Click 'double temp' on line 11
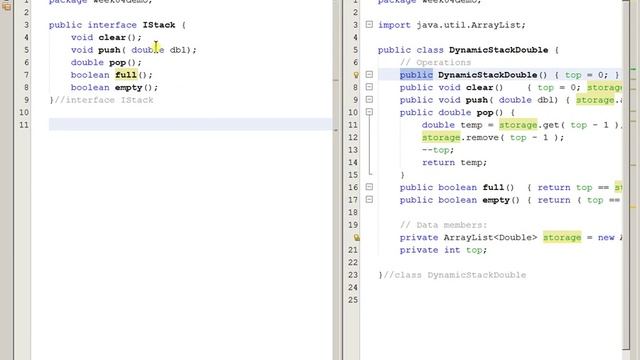The image size is (640, 360). (452, 125)
